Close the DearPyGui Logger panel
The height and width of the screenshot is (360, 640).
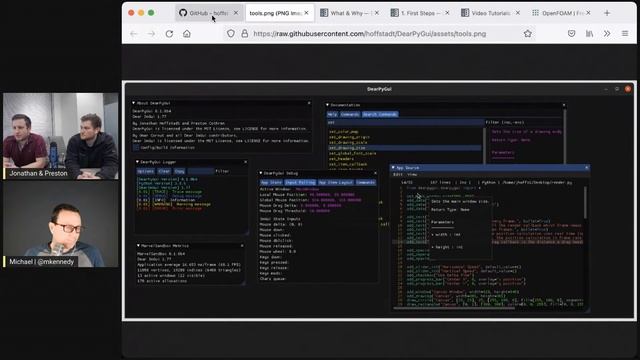[245, 162]
